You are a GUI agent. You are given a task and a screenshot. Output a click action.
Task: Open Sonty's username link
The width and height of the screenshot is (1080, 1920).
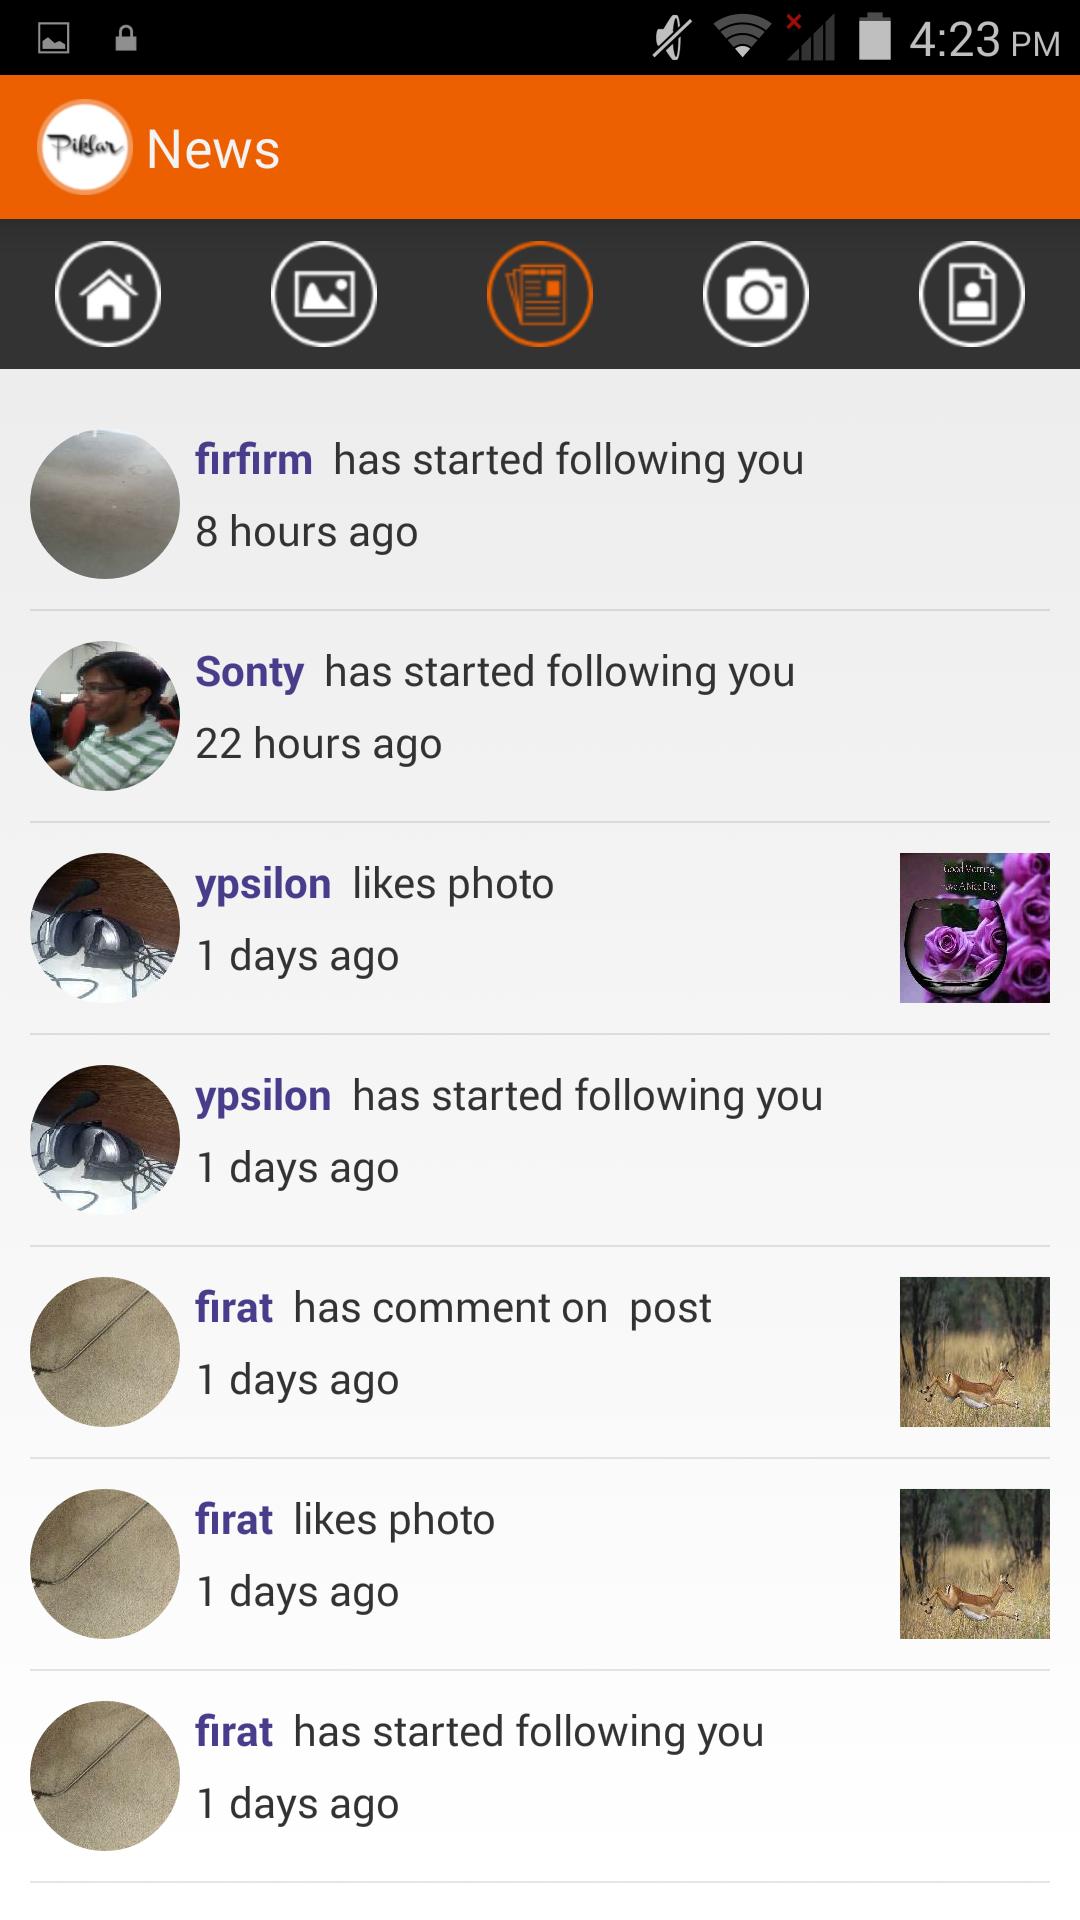pos(250,672)
